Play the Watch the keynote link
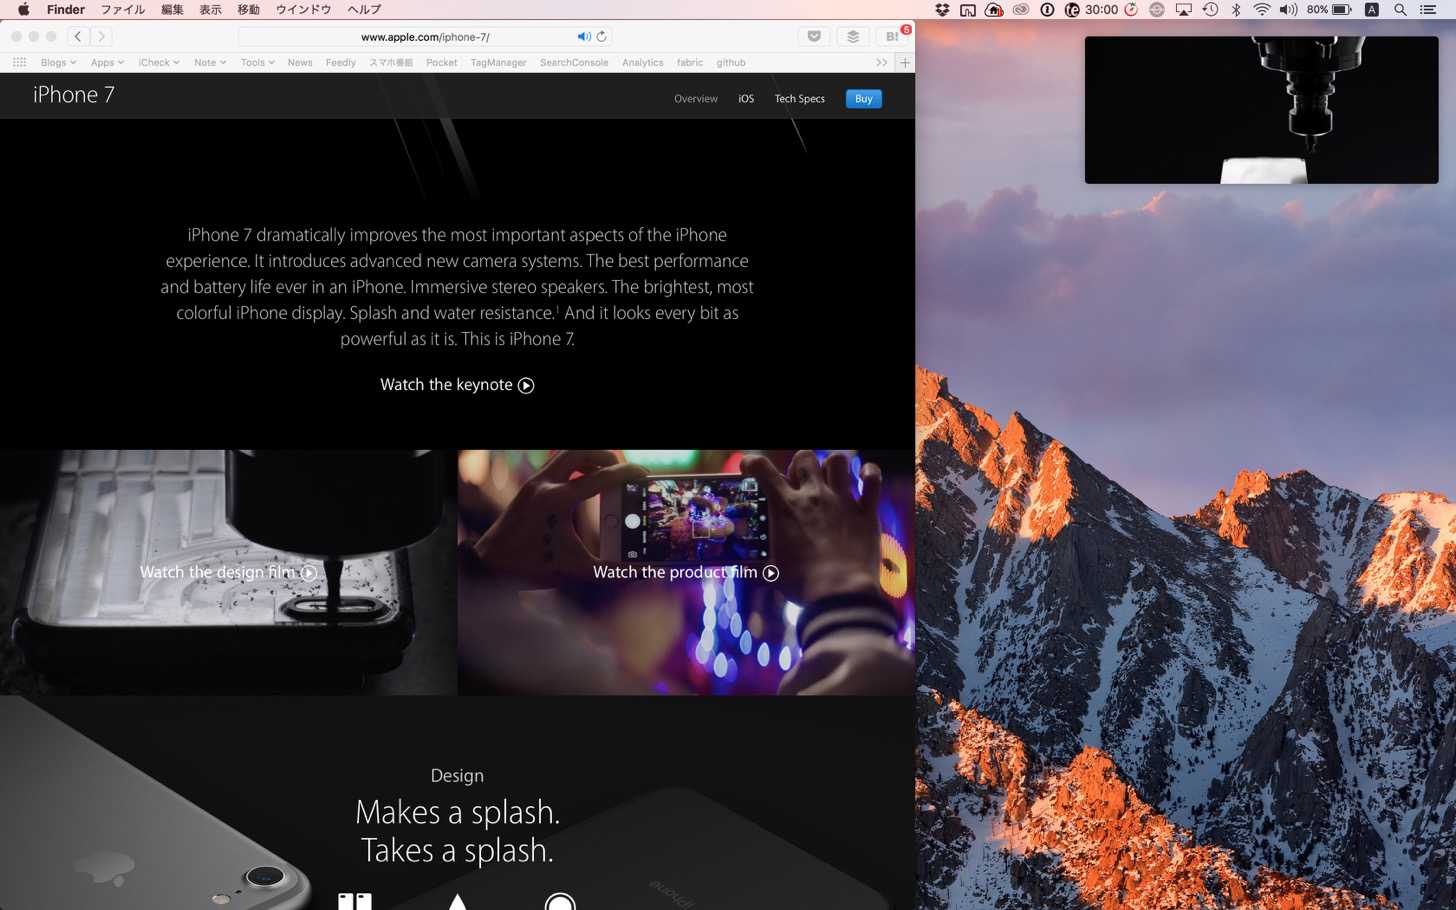Image resolution: width=1456 pixels, height=910 pixels. [x=457, y=385]
